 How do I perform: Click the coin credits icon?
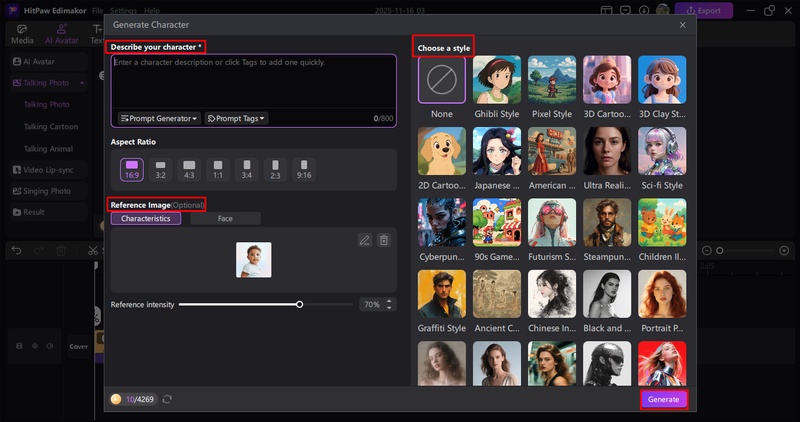(x=116, y=399)
